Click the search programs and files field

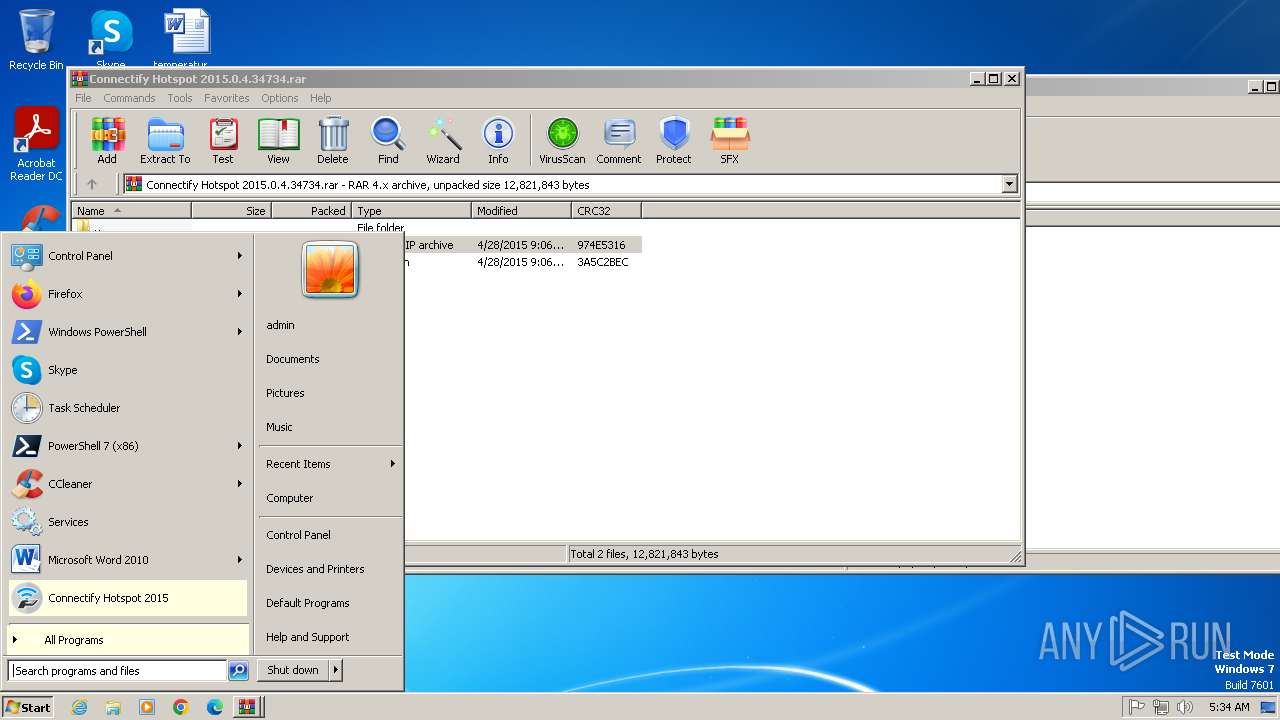[118, 671]
